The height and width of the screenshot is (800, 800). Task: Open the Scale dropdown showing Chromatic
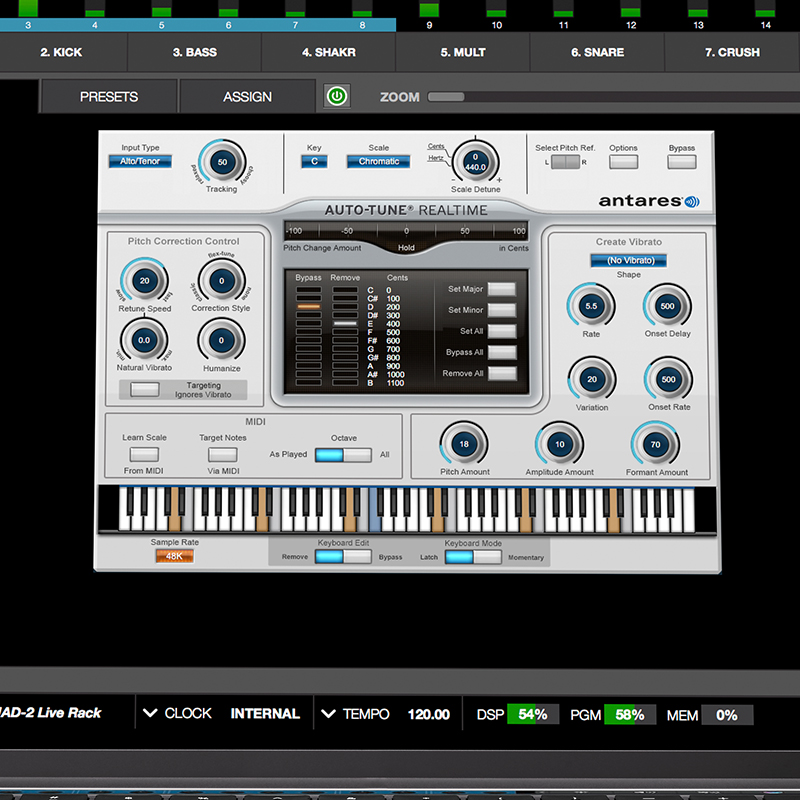click(379, 161)
